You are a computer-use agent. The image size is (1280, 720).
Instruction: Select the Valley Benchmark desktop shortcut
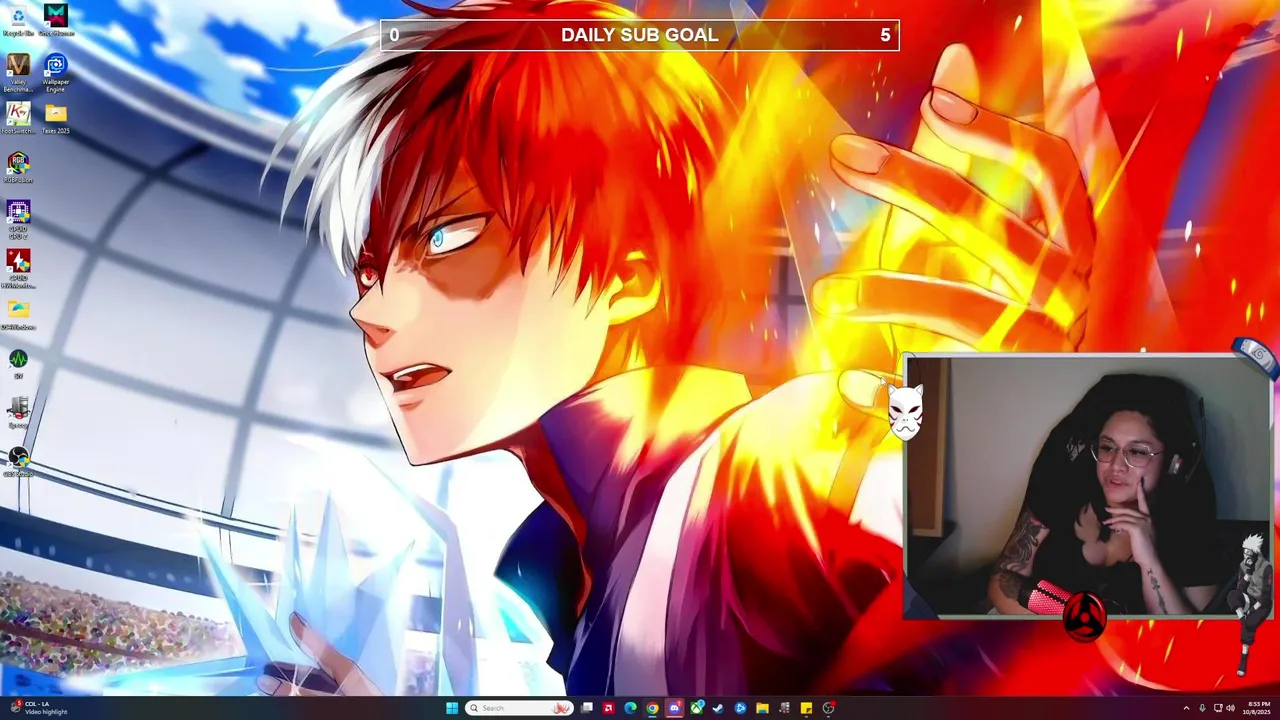18,72
